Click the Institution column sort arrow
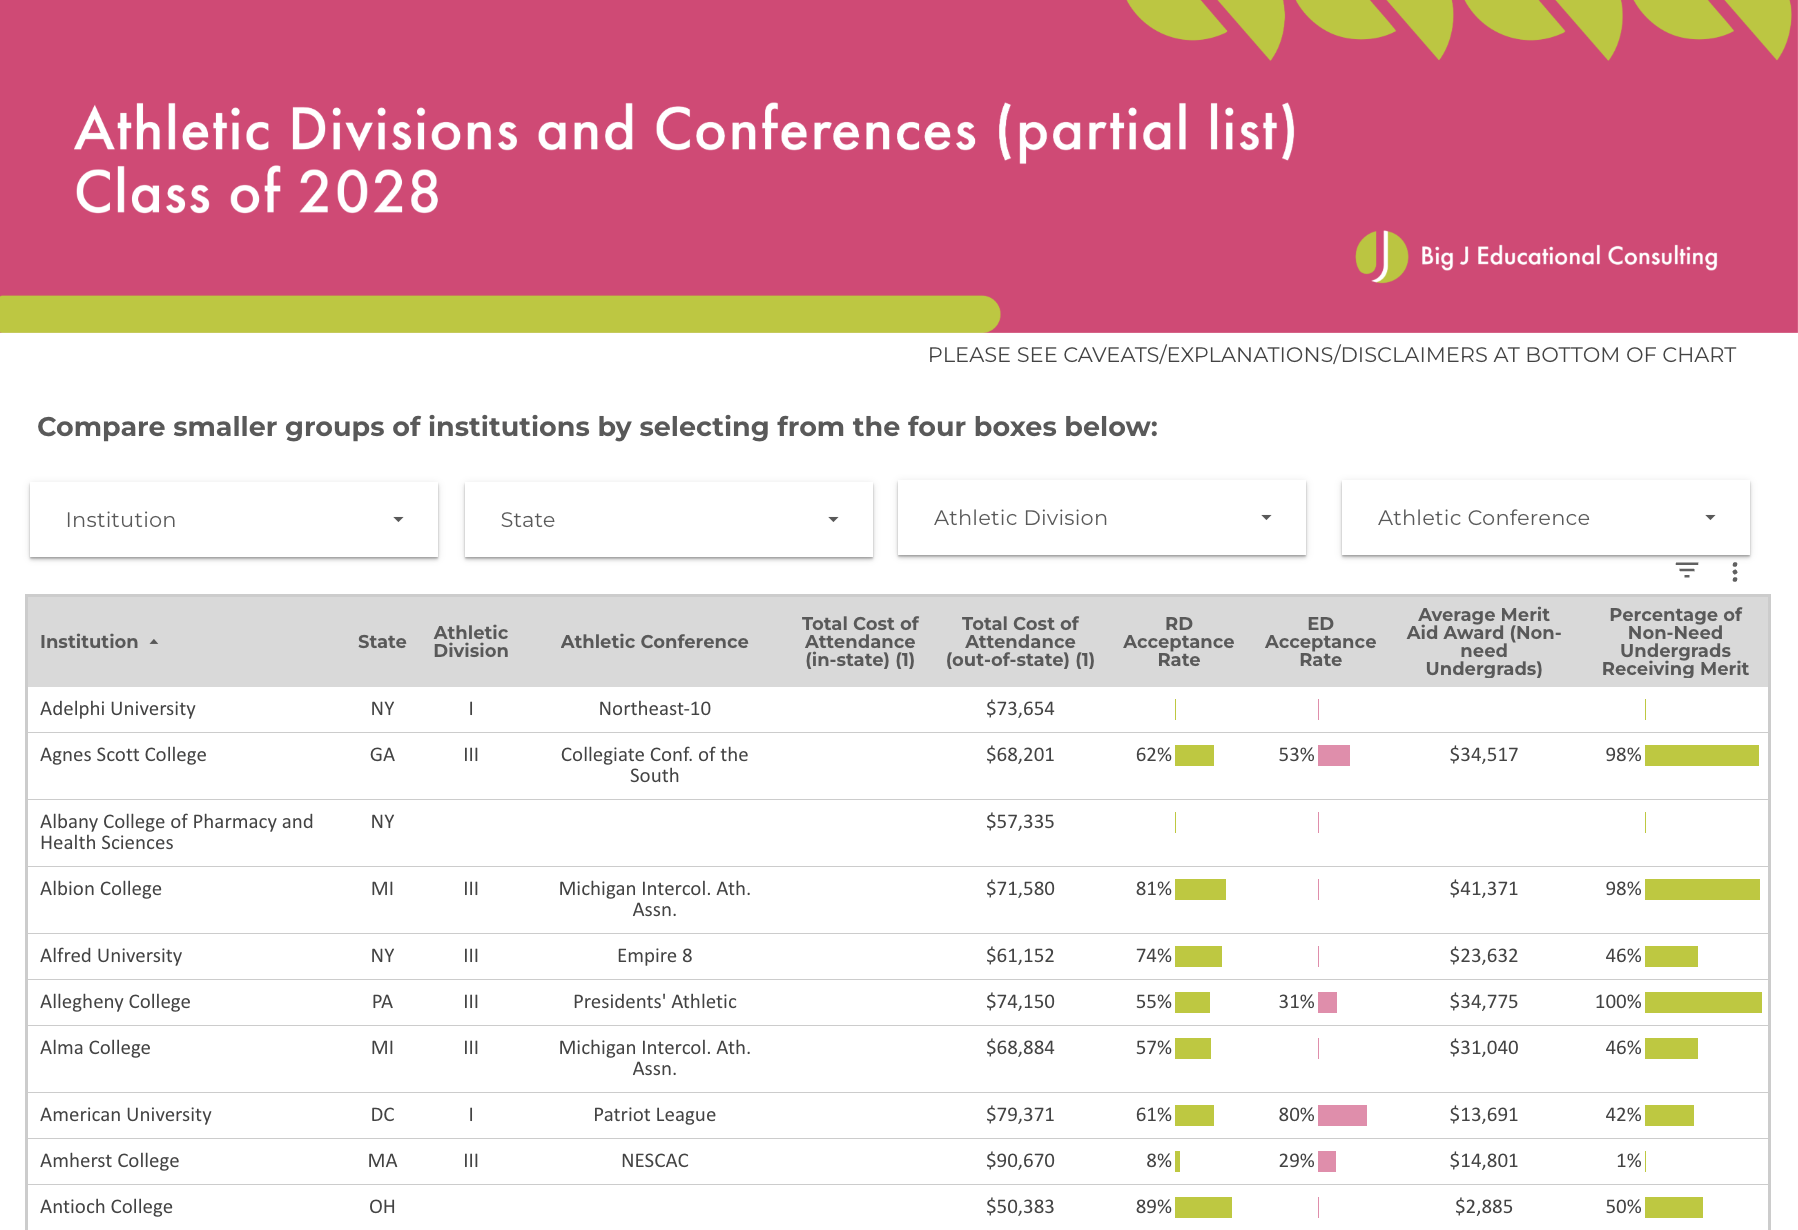This screenshot has width=1798, height=1230. tap(154, 642)
